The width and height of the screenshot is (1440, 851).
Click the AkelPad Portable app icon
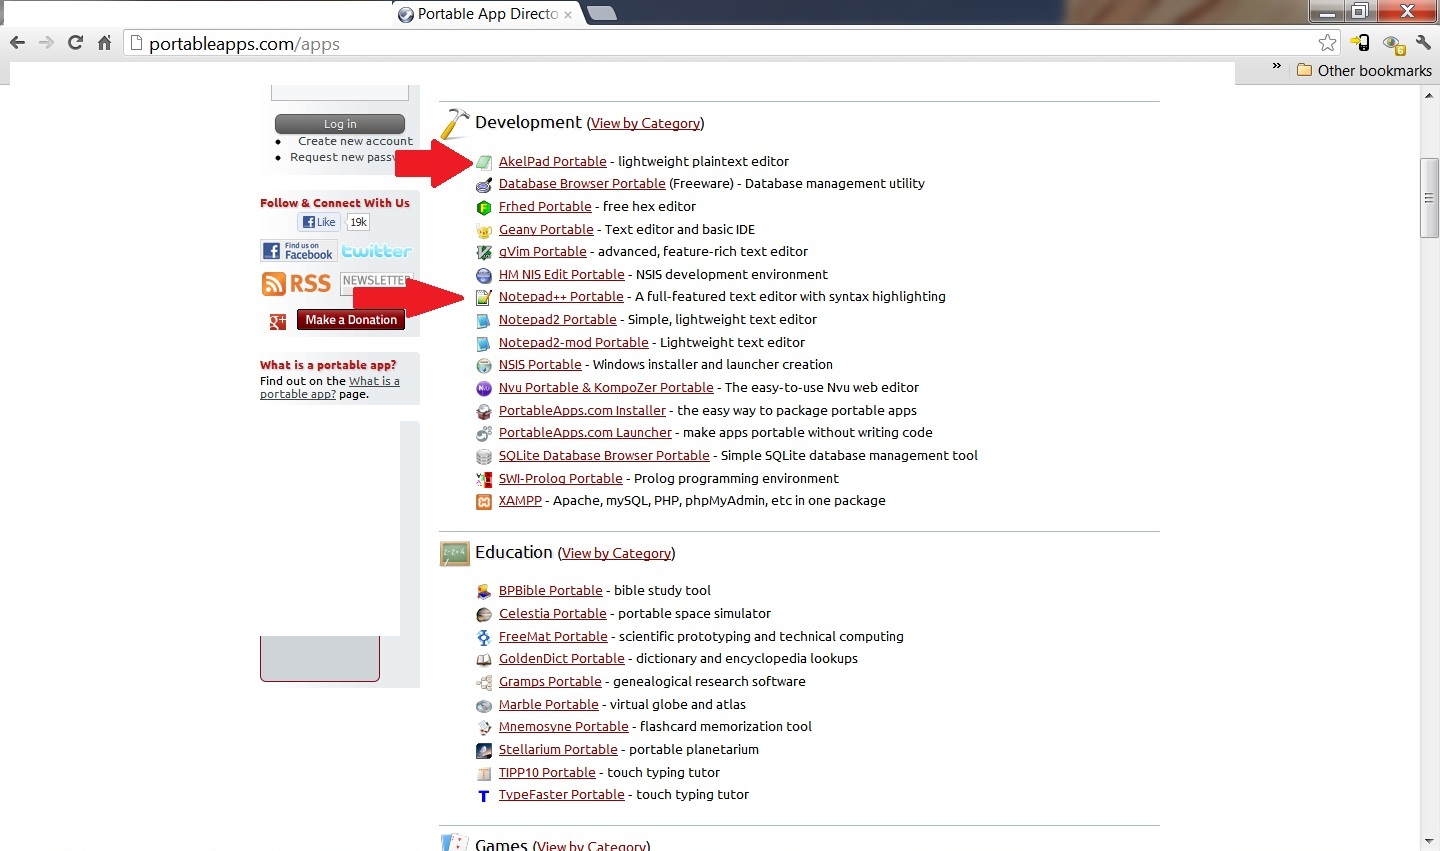(x=484, y=162)
